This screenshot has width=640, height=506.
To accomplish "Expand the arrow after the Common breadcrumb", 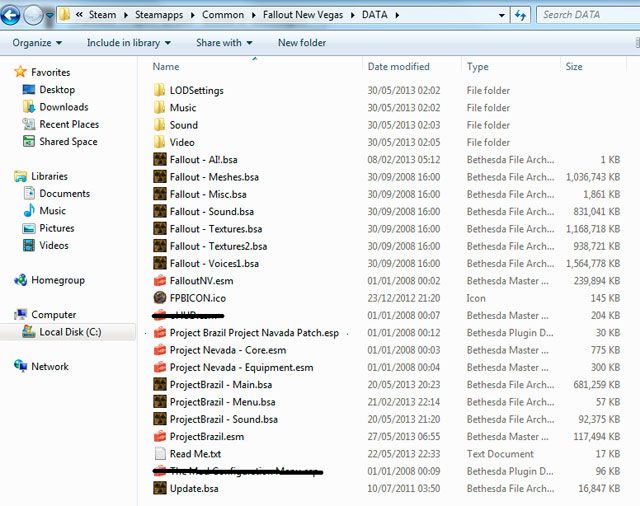I will click(253, 16).
